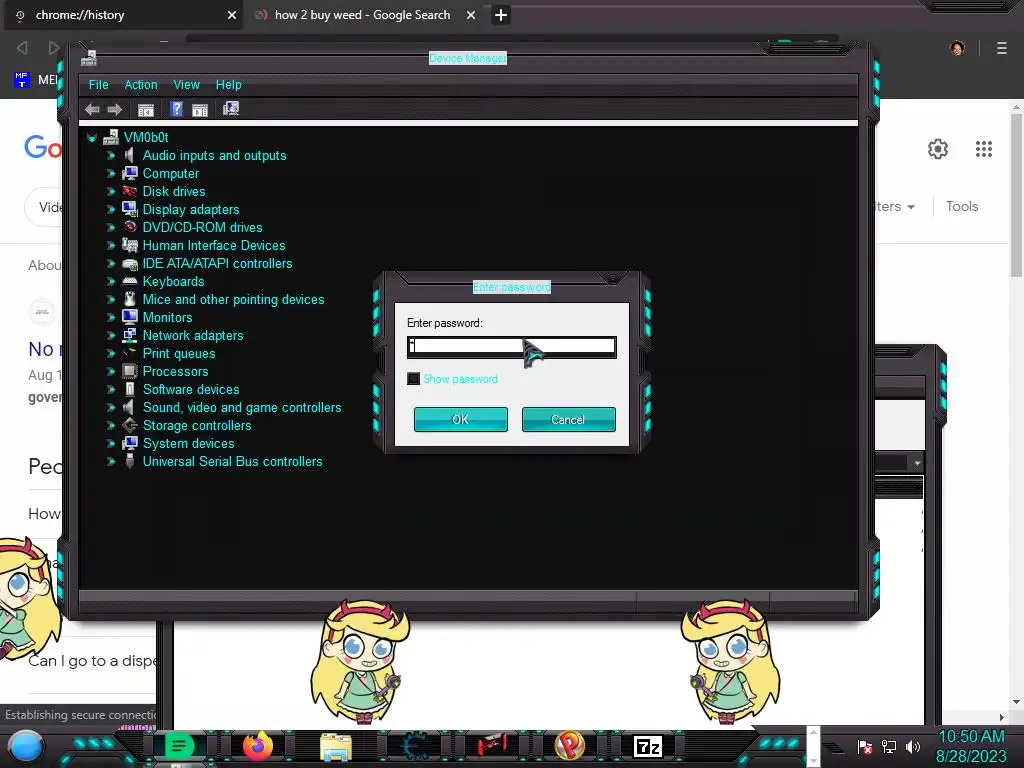
Task: Switch to the how 2 buy weed tab
Action: [362, 15]
